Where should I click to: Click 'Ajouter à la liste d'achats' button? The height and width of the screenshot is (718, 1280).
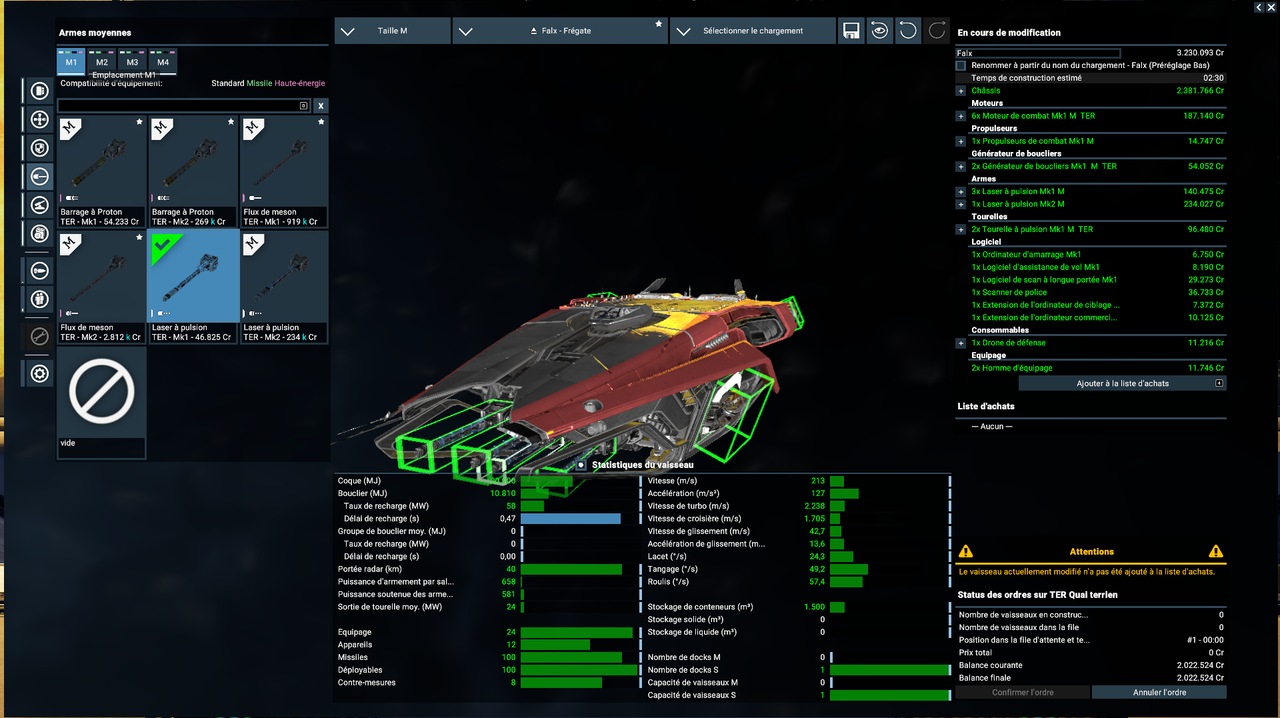pos(1122,383)
